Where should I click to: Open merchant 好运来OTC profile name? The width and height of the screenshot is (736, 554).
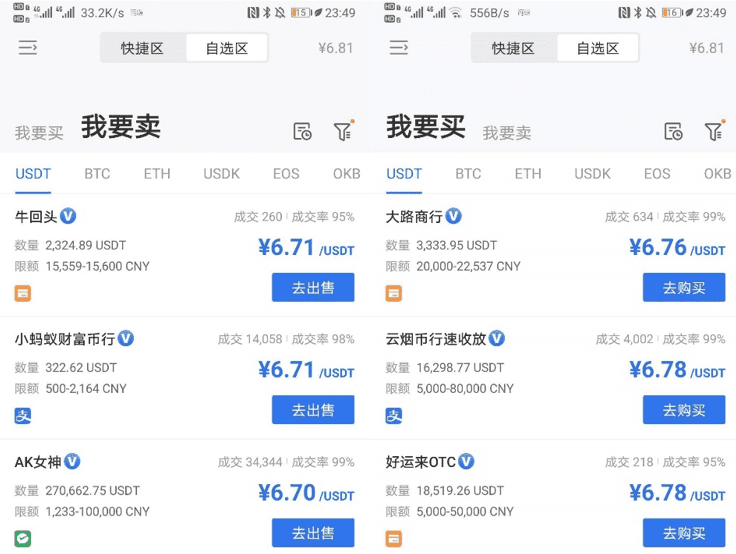point(421,462)
